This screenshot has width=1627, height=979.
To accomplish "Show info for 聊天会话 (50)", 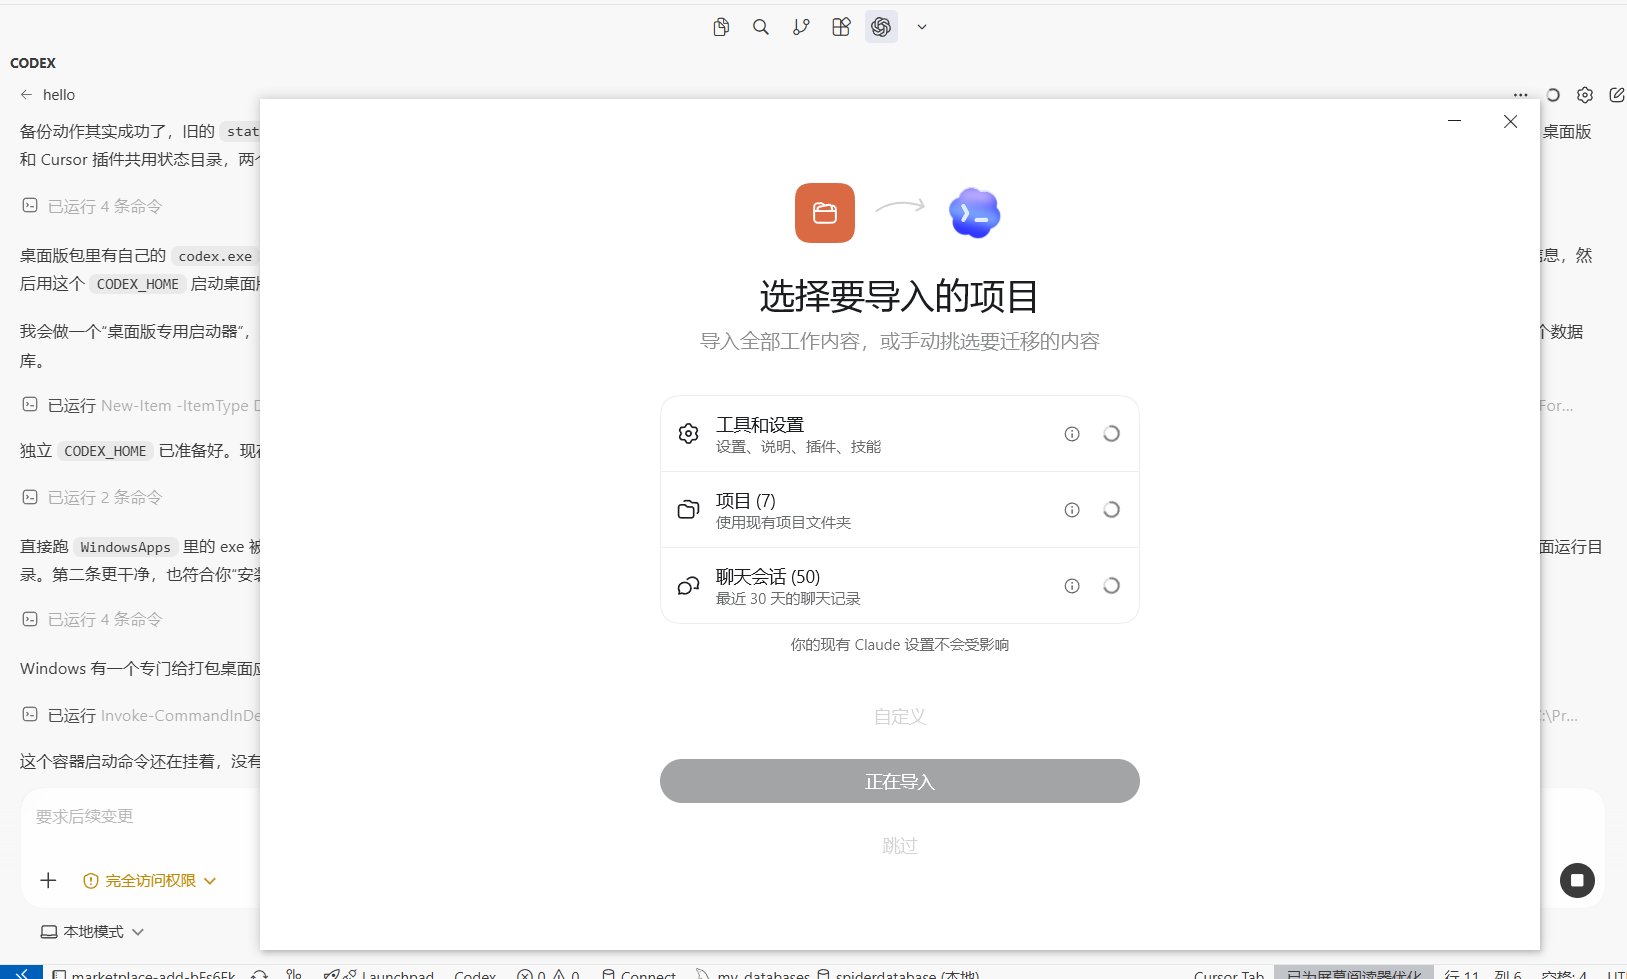I will [1072, 586].
